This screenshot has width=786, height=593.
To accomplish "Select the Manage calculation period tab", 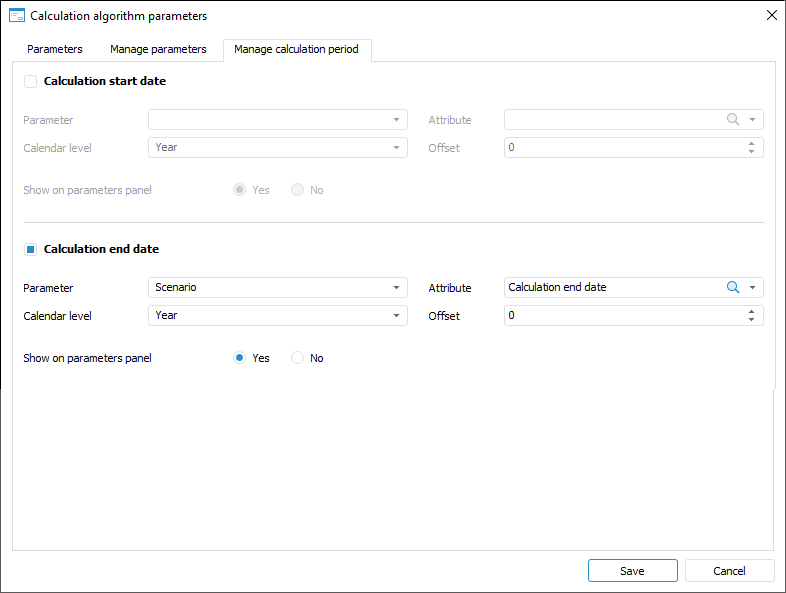I will (x=296, y=49).
